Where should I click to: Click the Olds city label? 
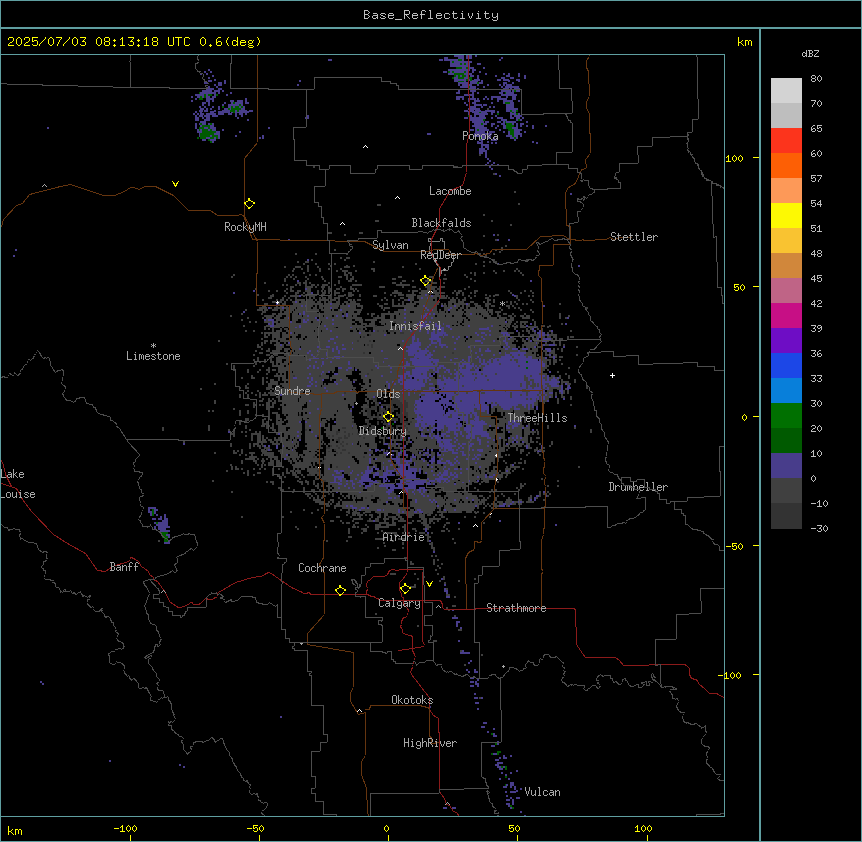pyautogui.click(x=388, y=394)
